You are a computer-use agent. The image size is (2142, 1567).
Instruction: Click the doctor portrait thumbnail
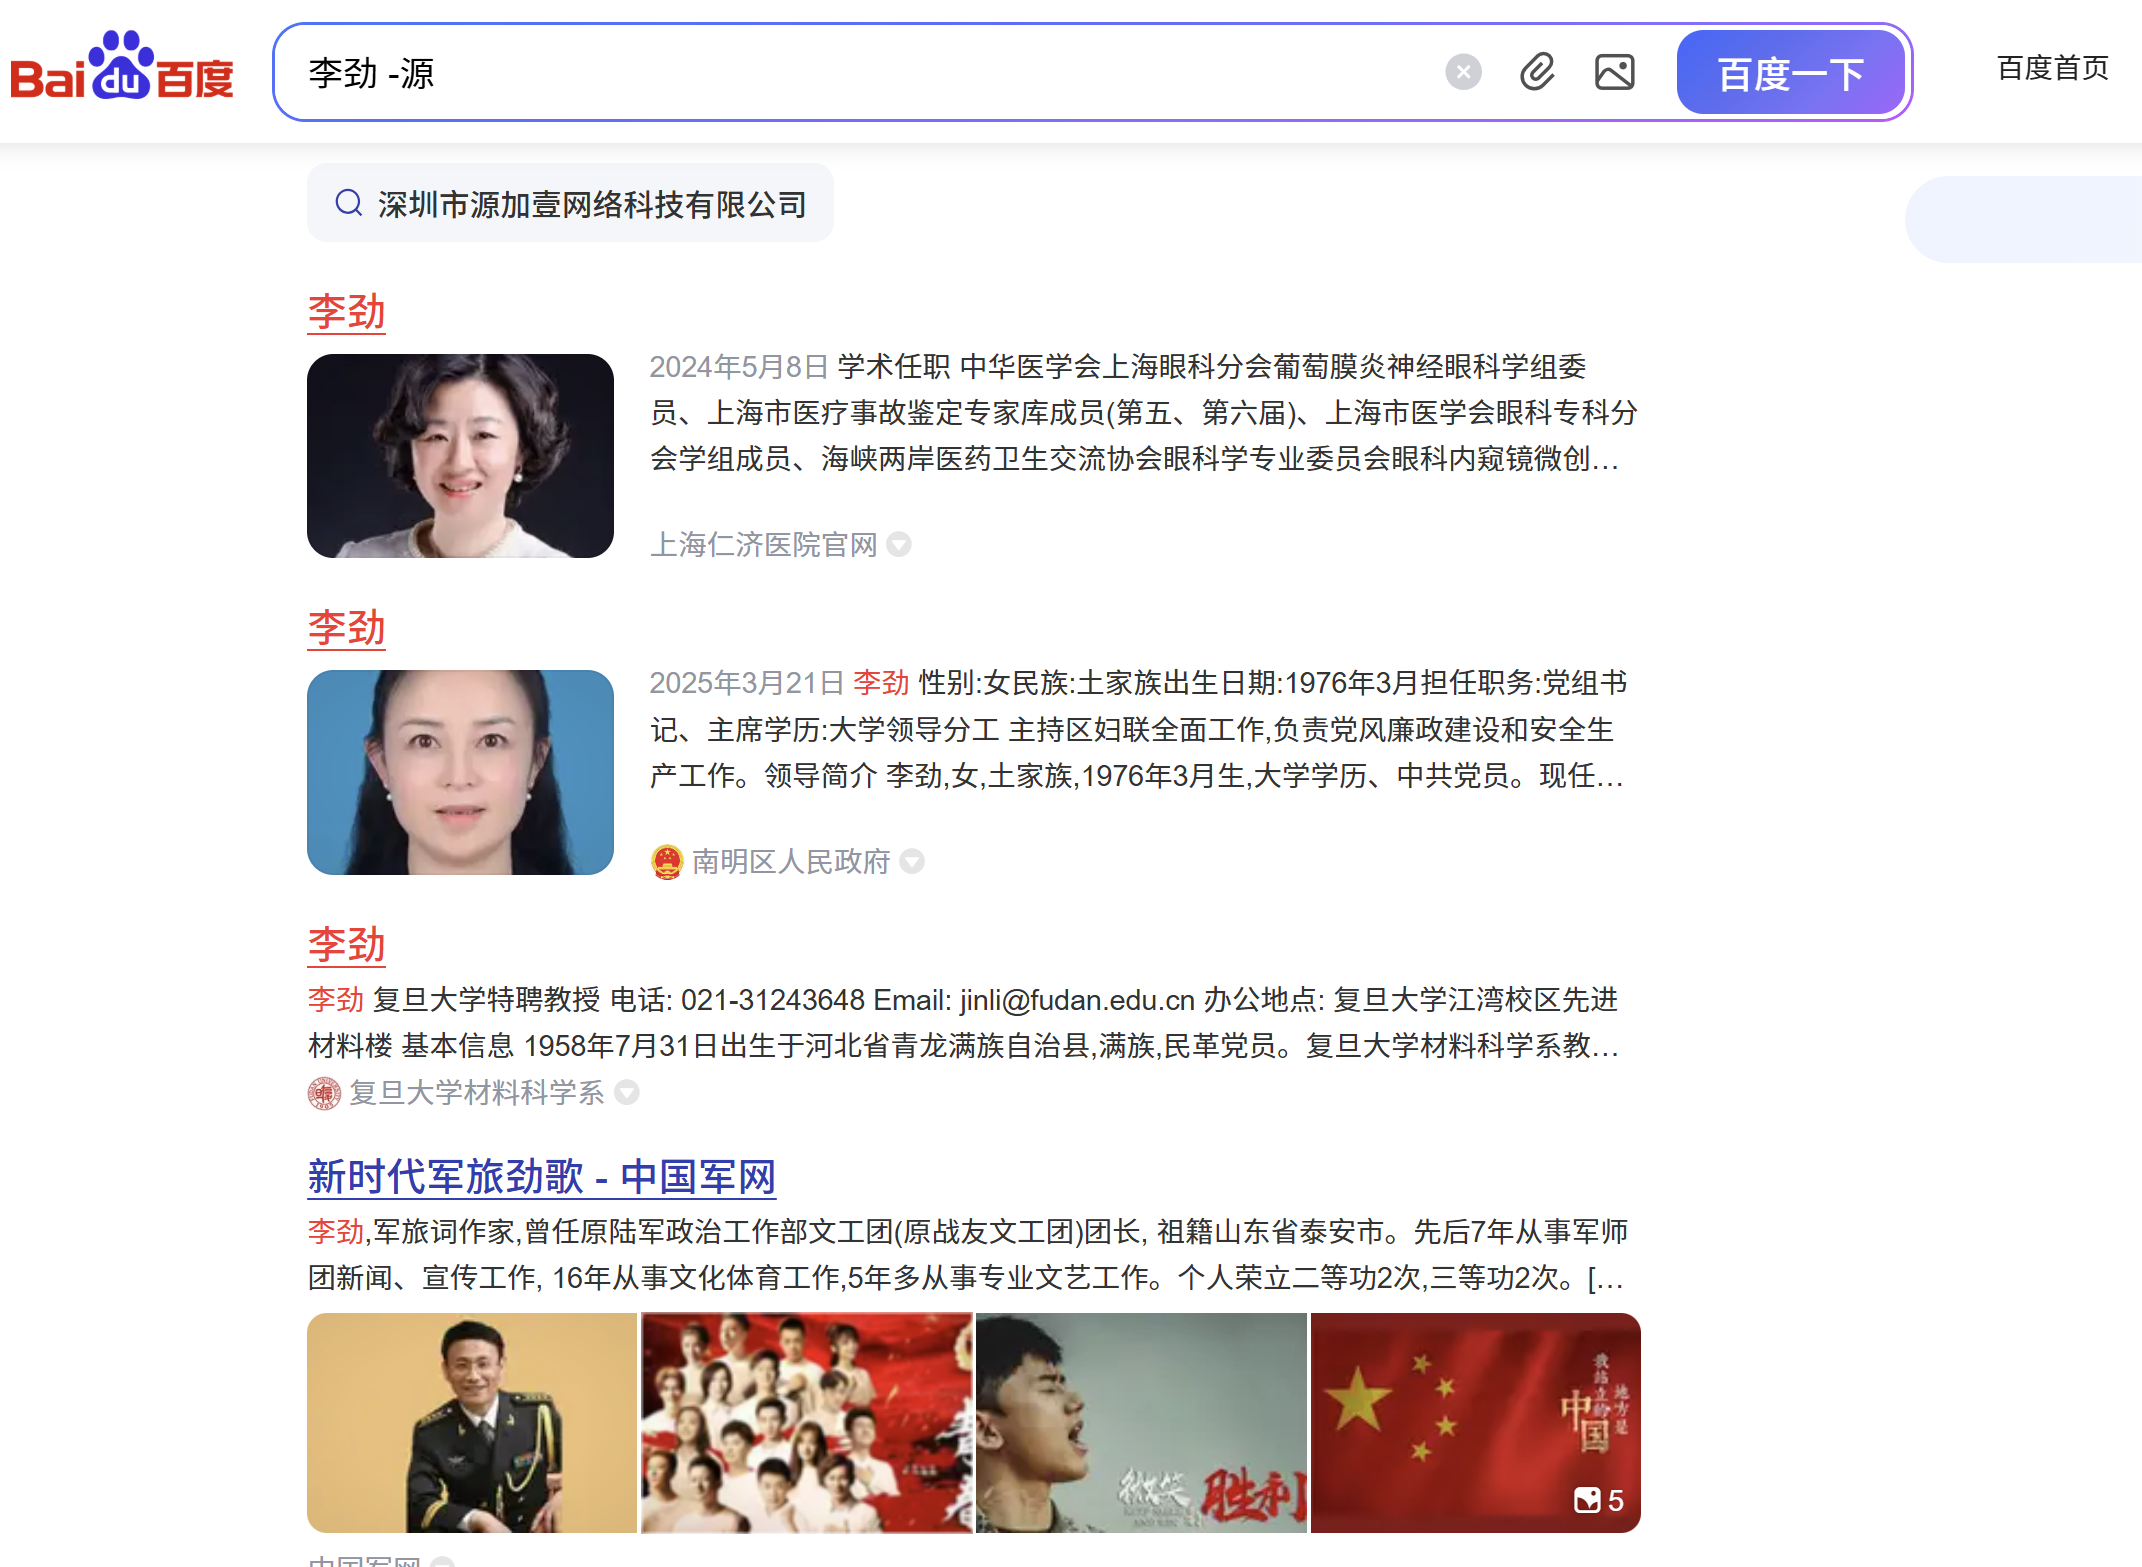[460, 456]
